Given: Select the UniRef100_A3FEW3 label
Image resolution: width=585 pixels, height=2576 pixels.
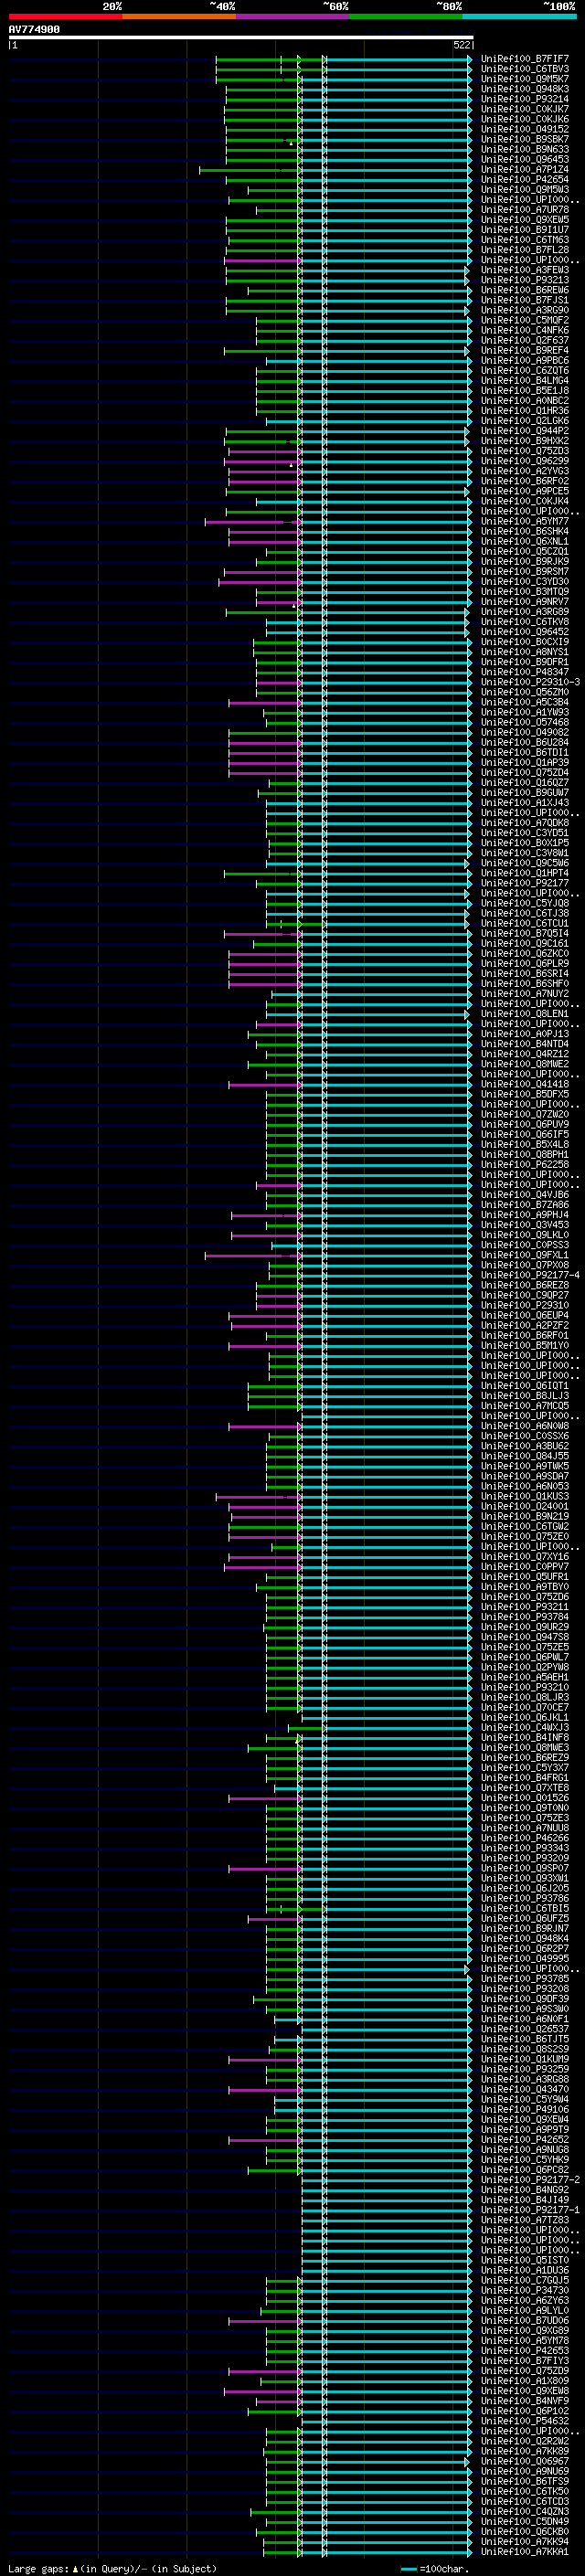Looking at the screenshot, I should (524, 270).
